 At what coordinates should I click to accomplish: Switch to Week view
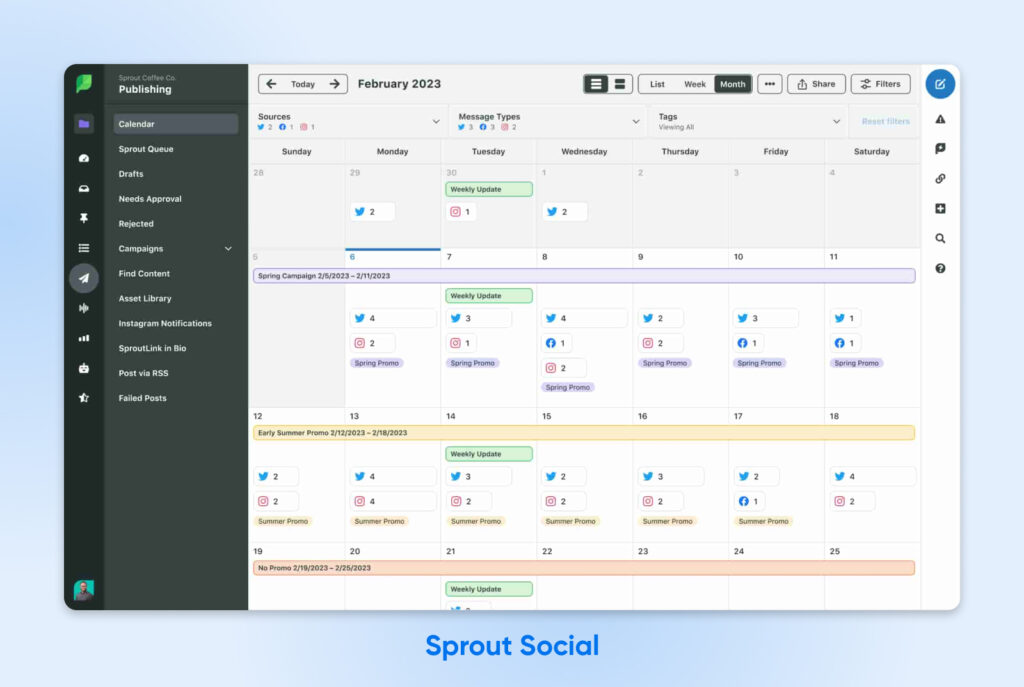click(x=694, y=84)
